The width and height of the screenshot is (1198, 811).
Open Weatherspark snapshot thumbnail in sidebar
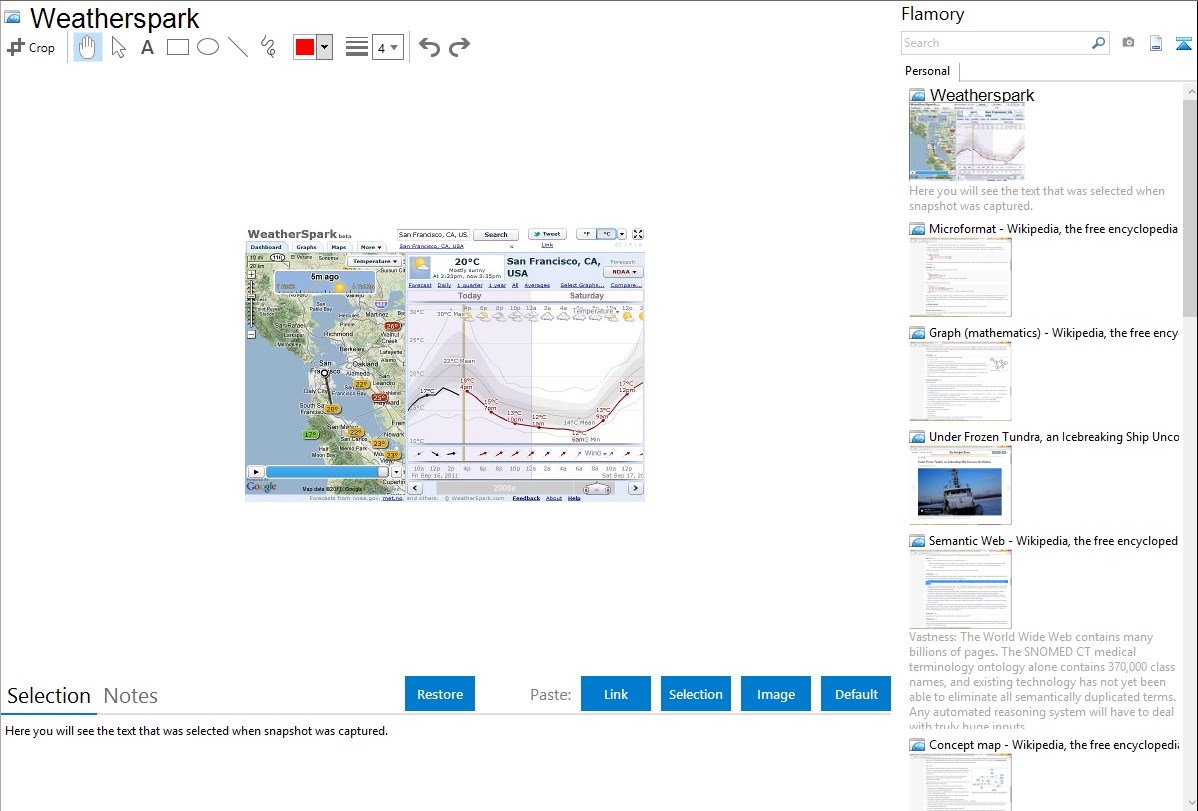point(966,143)
